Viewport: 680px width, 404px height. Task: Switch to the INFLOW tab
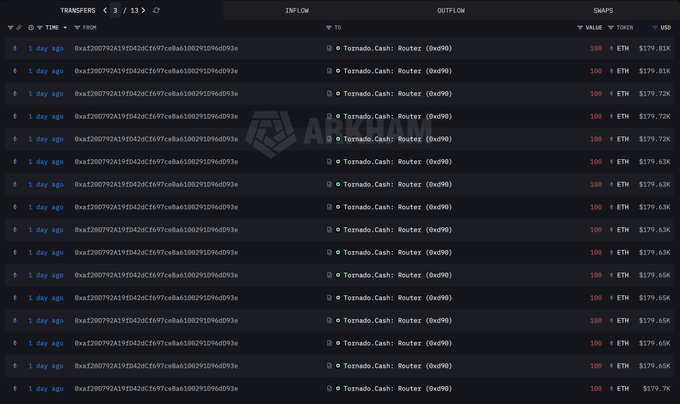pos(297,10)
